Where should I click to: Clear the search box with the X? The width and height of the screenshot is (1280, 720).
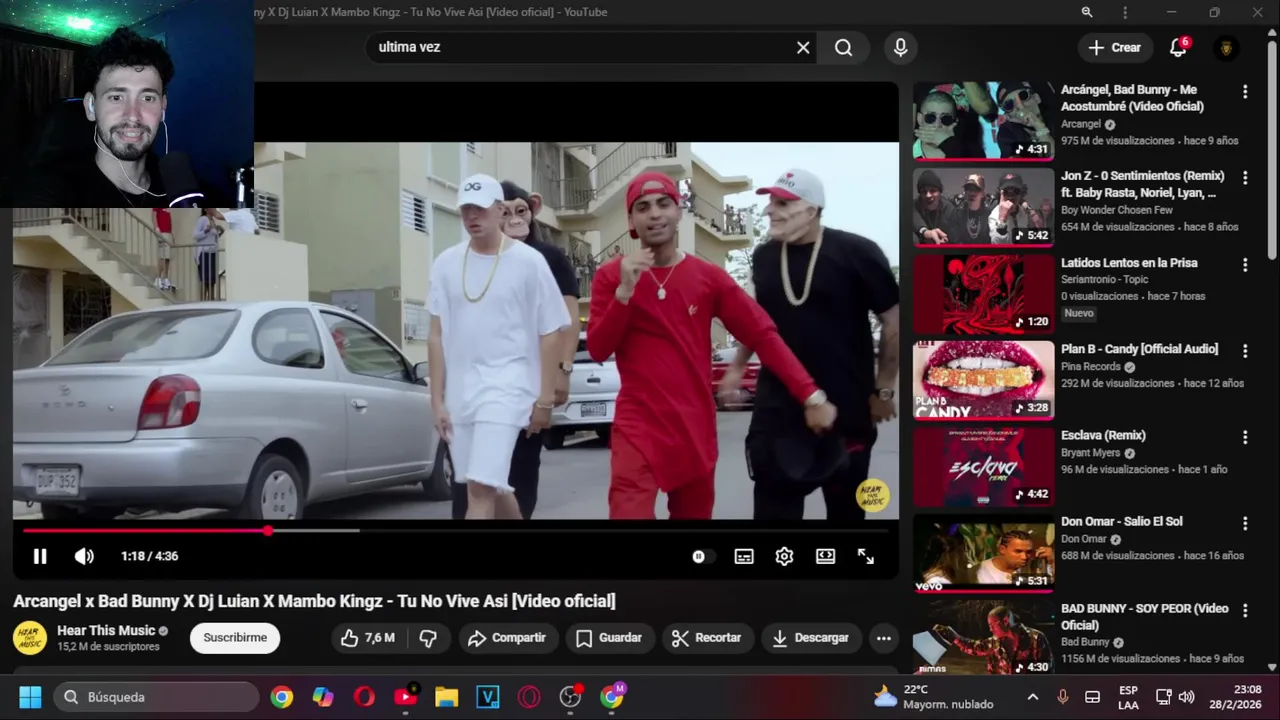point(803,47)
